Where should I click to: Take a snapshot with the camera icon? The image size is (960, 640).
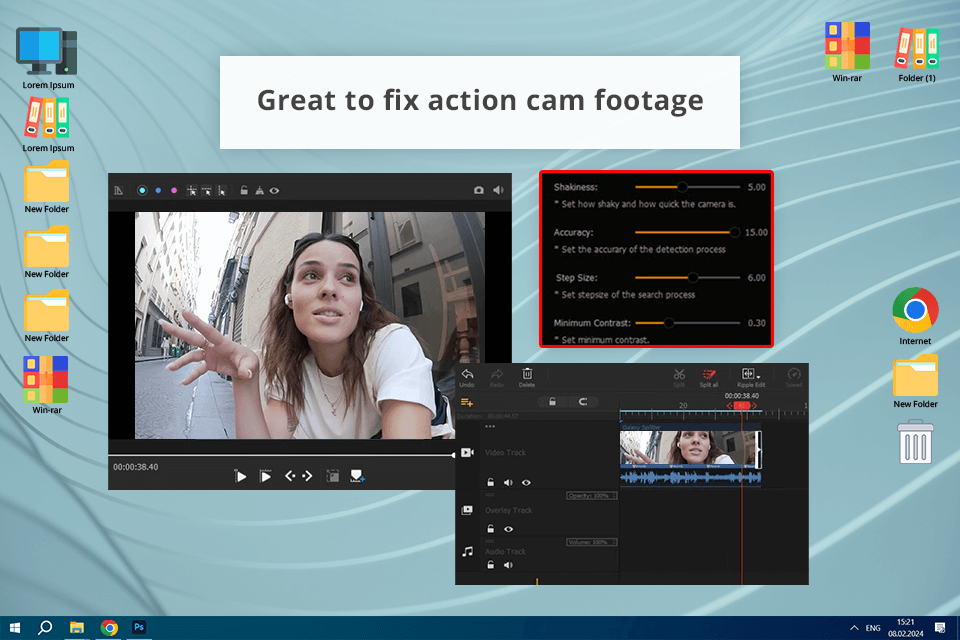[479, 190]
